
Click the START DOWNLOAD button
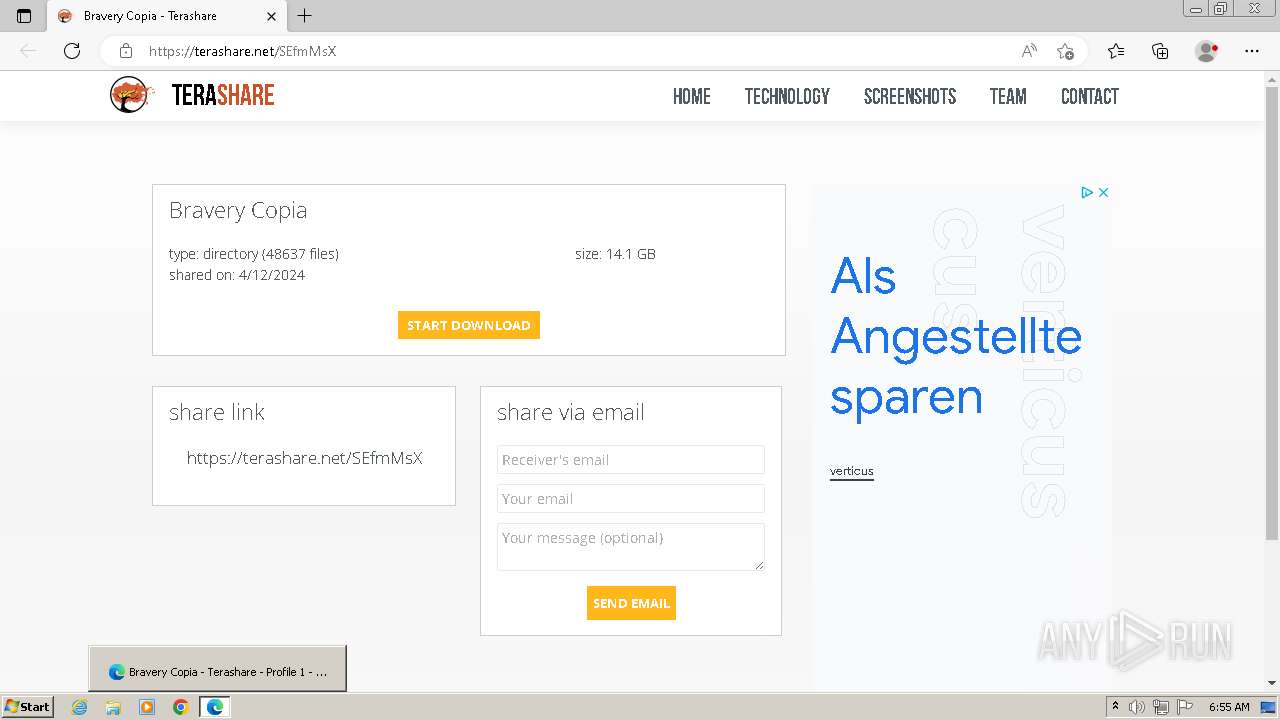[469, 325]
